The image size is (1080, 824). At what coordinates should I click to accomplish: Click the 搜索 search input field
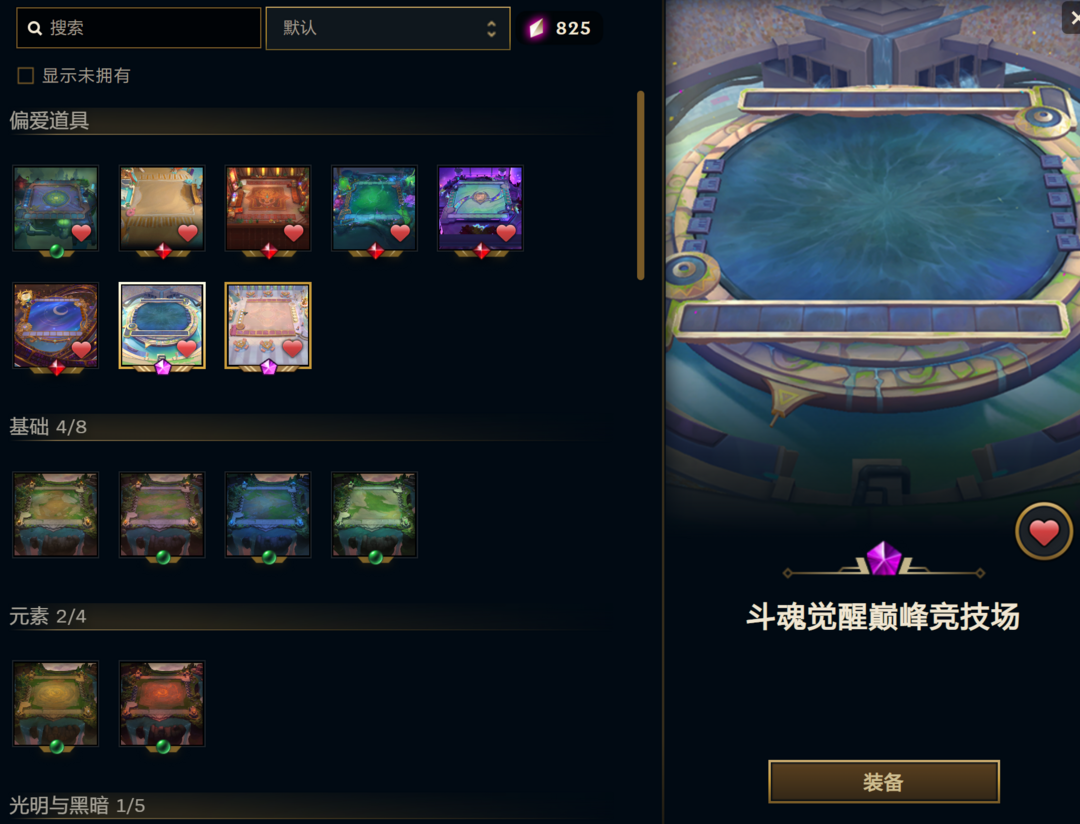pyautogui.click(x=138, y=28)
